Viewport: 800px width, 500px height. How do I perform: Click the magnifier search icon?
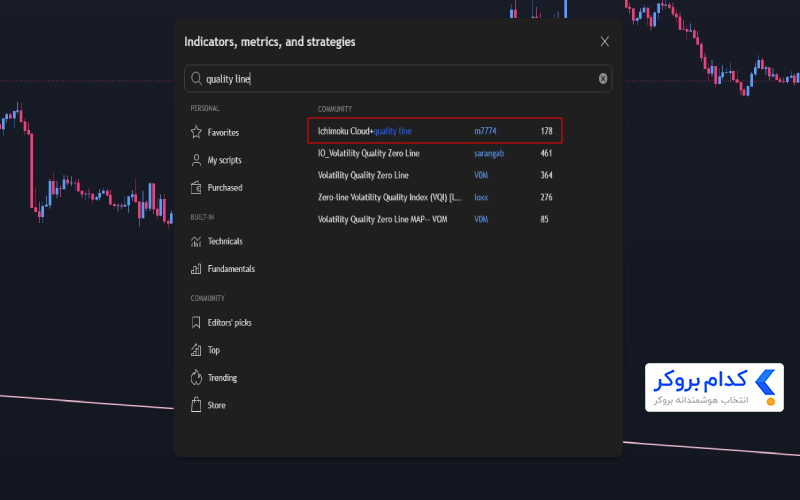click(196, 78)
